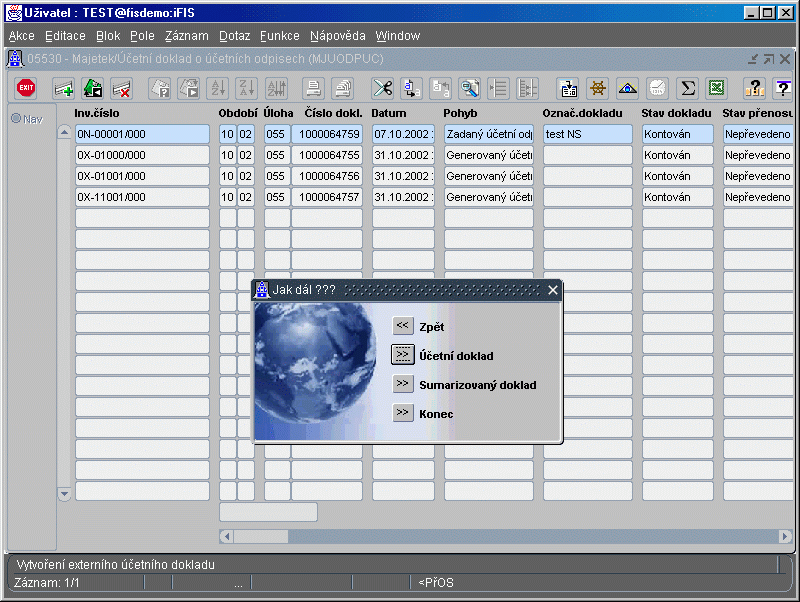Choose the Sumarizovaný doklad option button
800x602 pixels.
coord(403,384)
